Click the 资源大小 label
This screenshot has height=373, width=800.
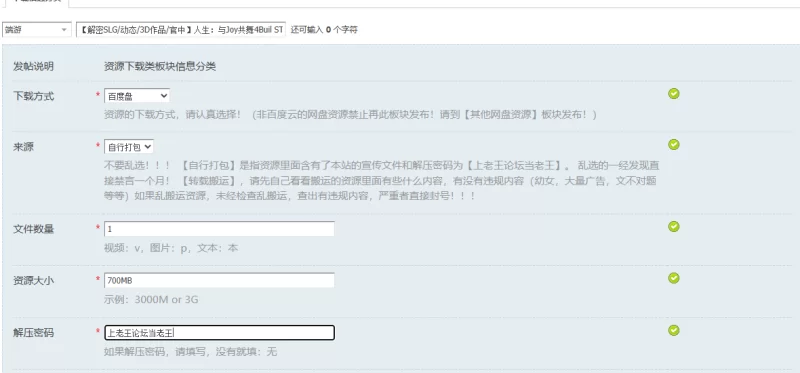tap(33, 280)
